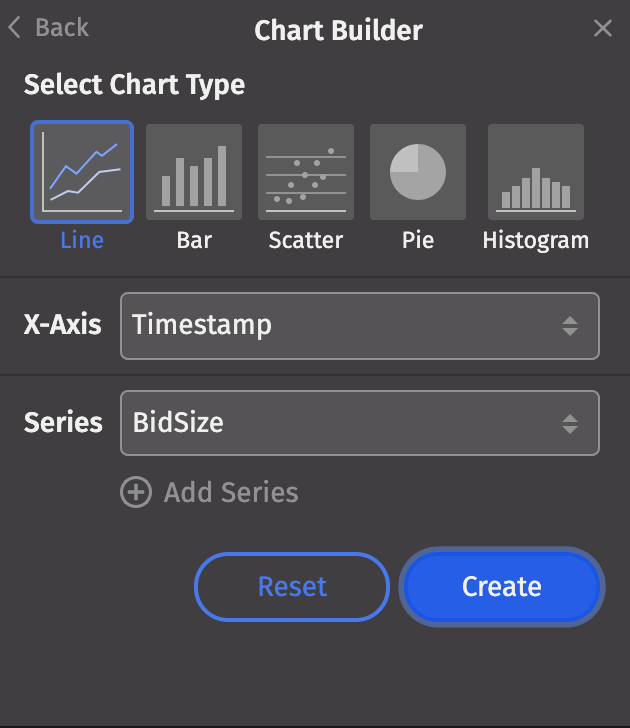This screenshot has width=630, height=728.
Task: Click the back chevron arrow icon
Action: click(14, 27)
